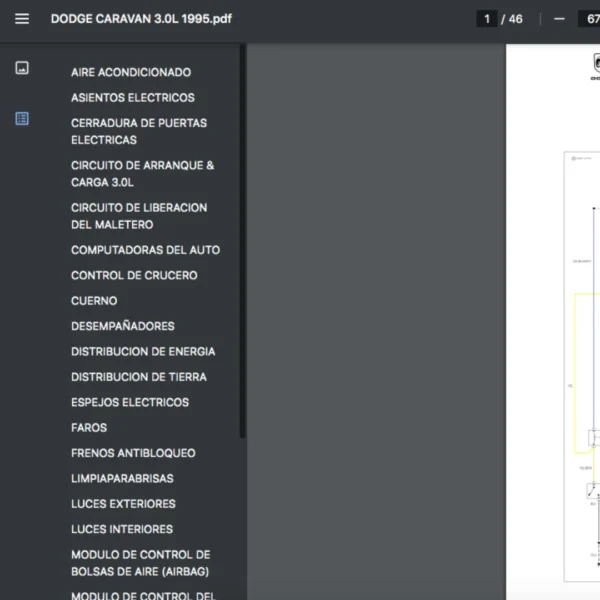Select CIRCUITO DE LIBERACION DEL MALETERO

(138, 216)
